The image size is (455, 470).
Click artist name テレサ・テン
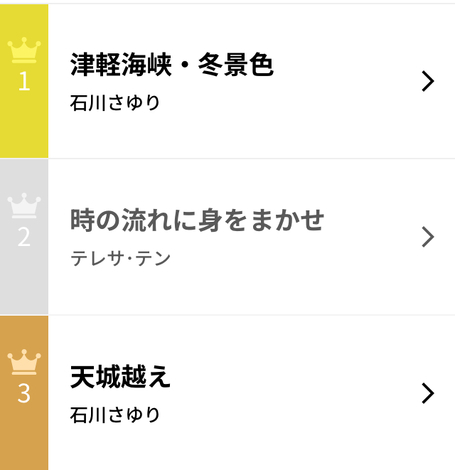[x=120, y=259]
